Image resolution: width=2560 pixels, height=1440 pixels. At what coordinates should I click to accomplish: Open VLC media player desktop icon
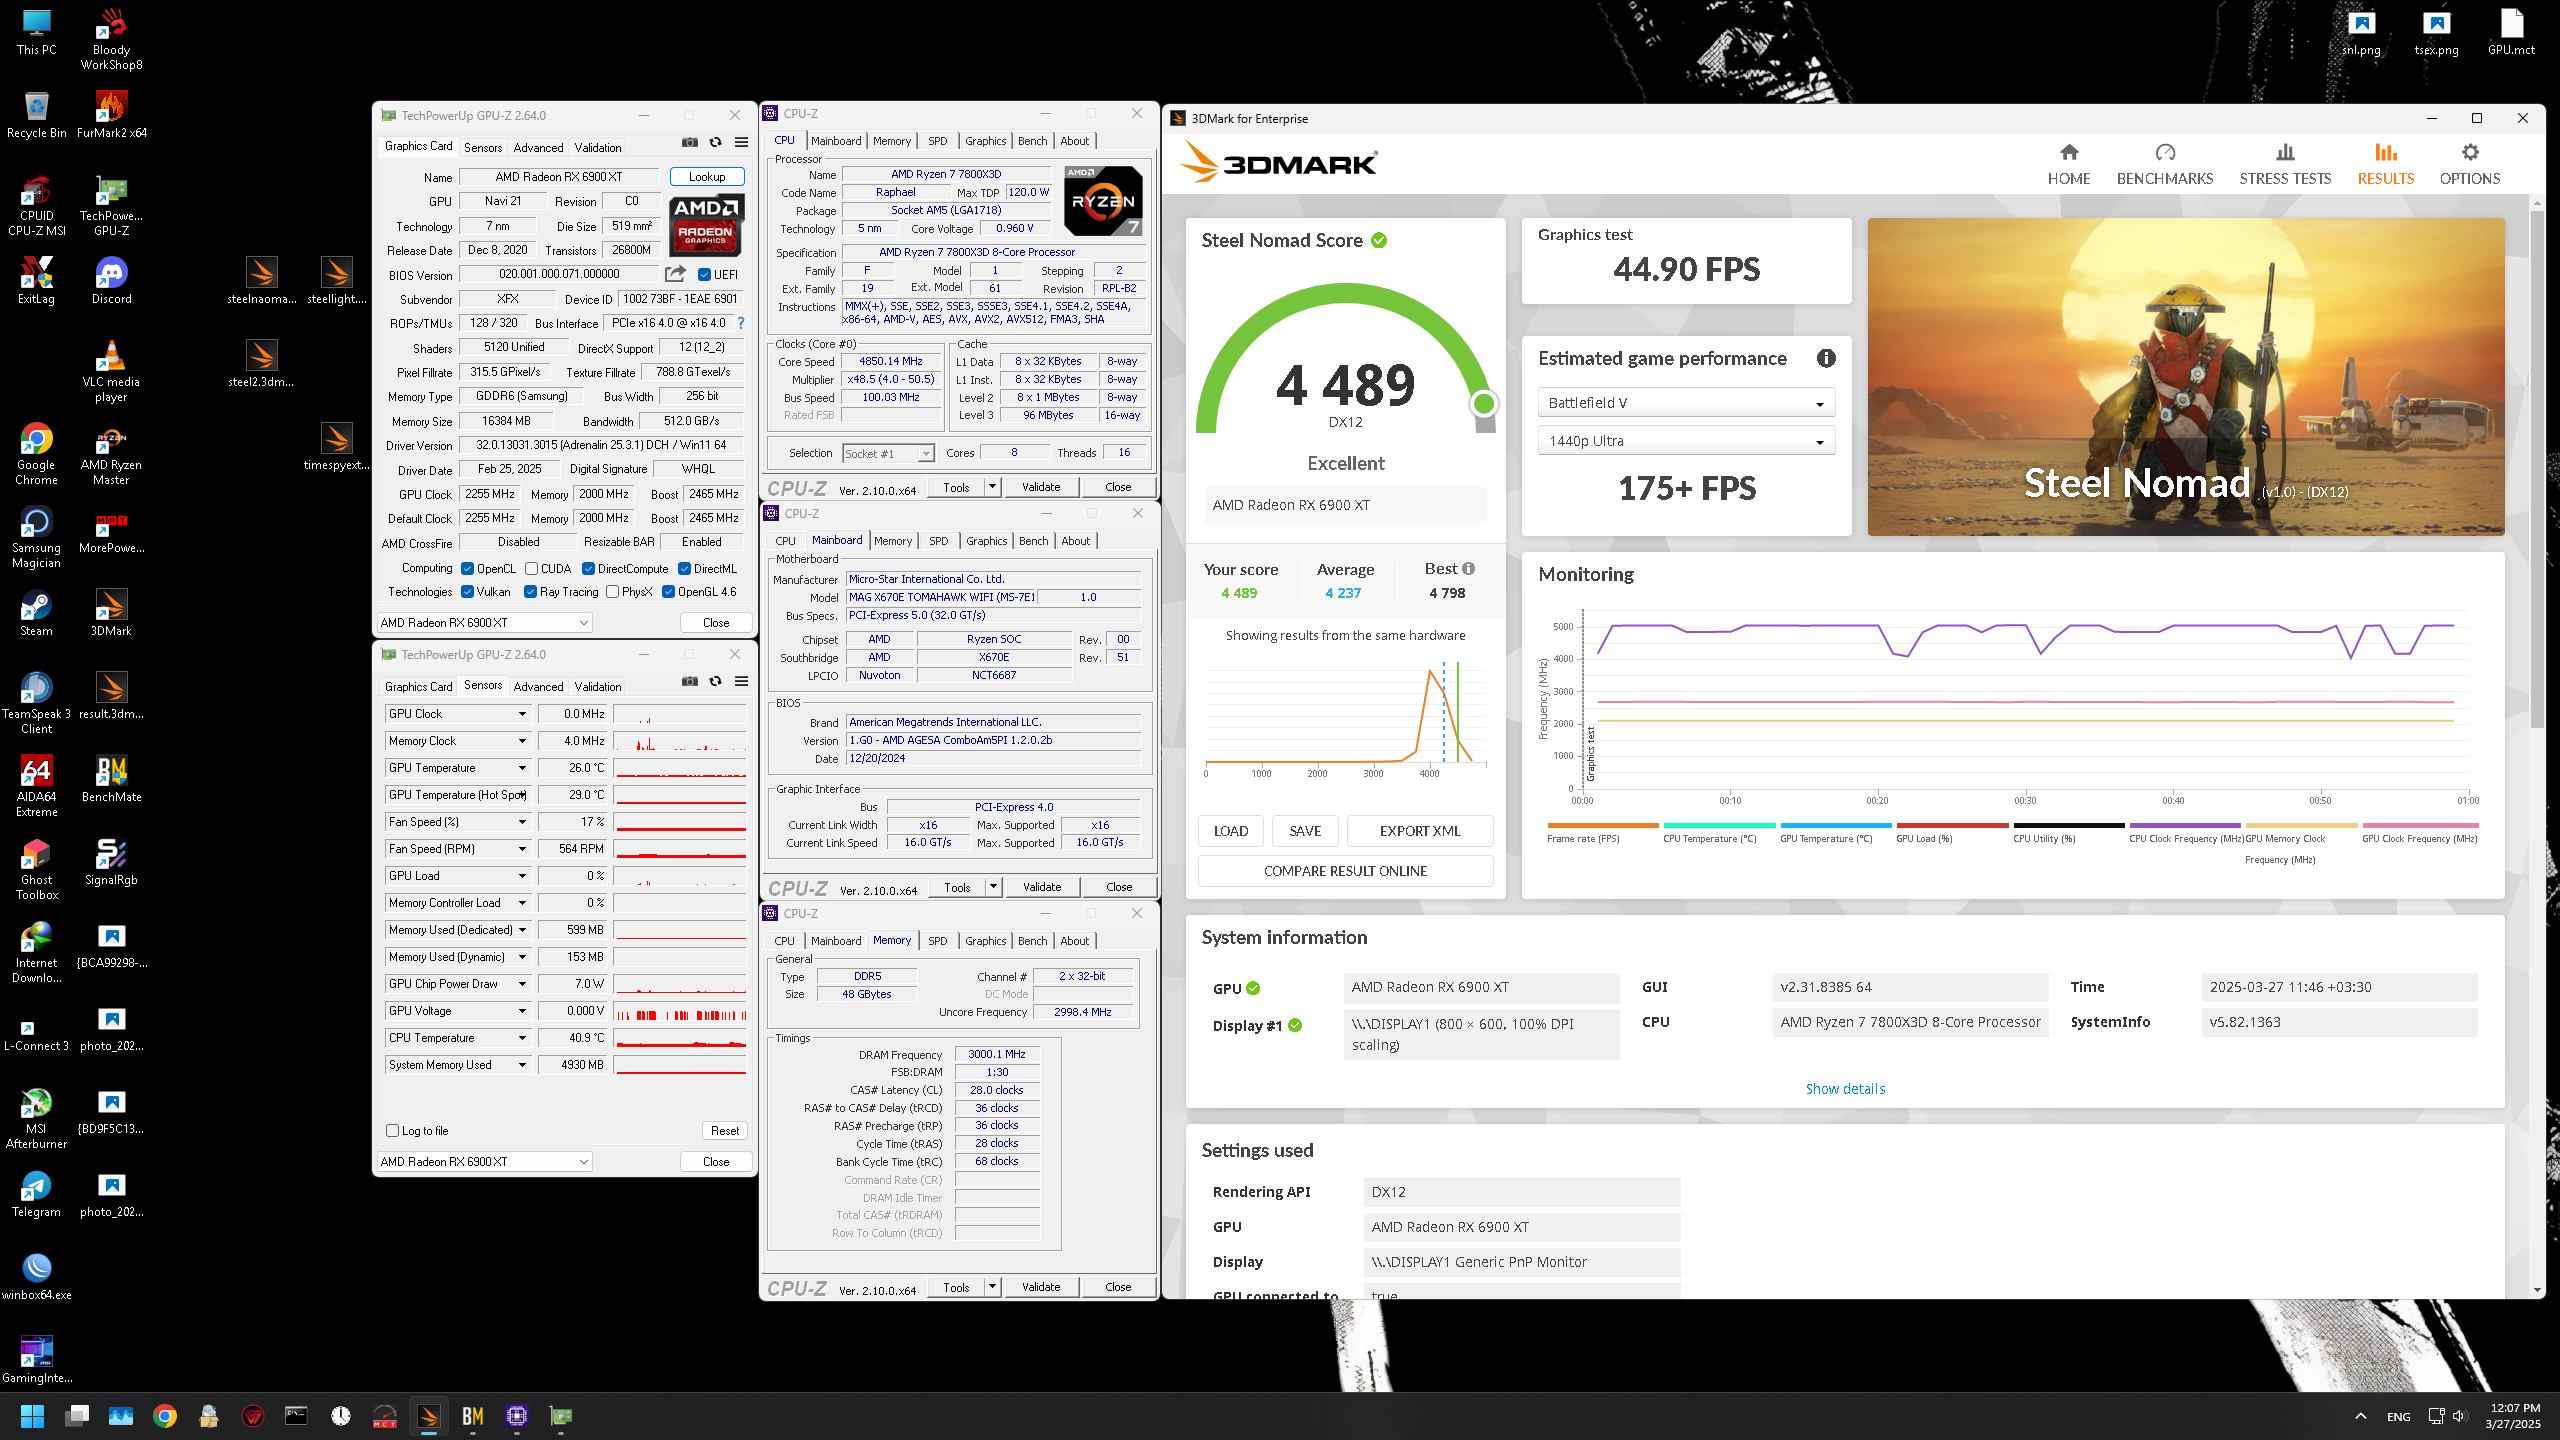click(111, 372)
